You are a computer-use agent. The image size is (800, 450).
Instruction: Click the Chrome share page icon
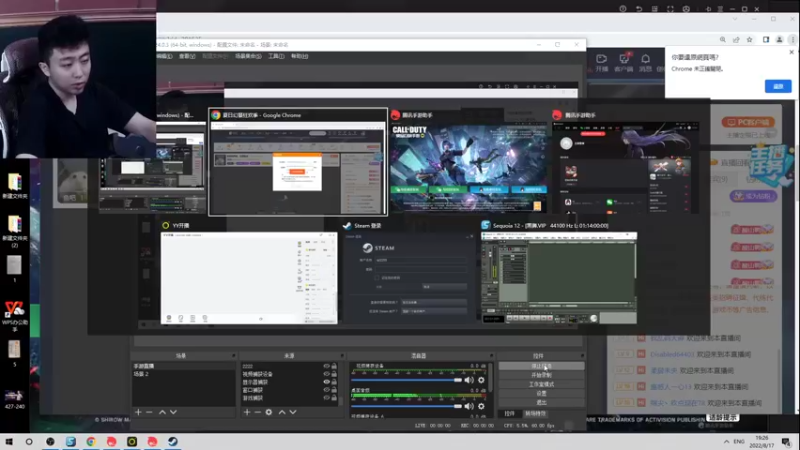tap(736, 39)
